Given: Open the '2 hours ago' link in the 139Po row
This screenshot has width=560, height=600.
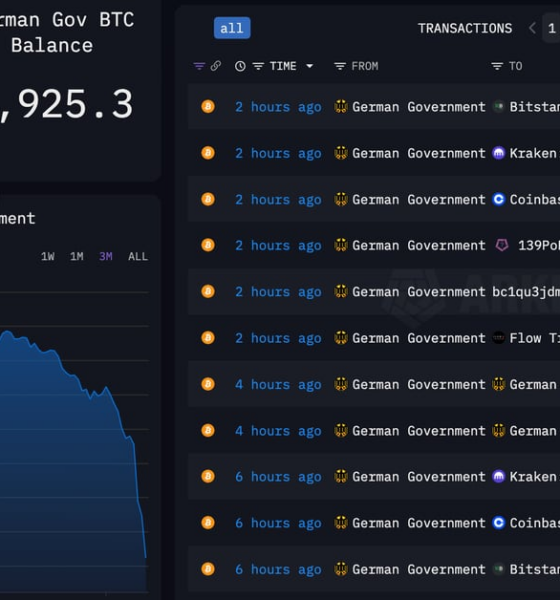Looking at the screenshot, I should [x=278, y=245].
